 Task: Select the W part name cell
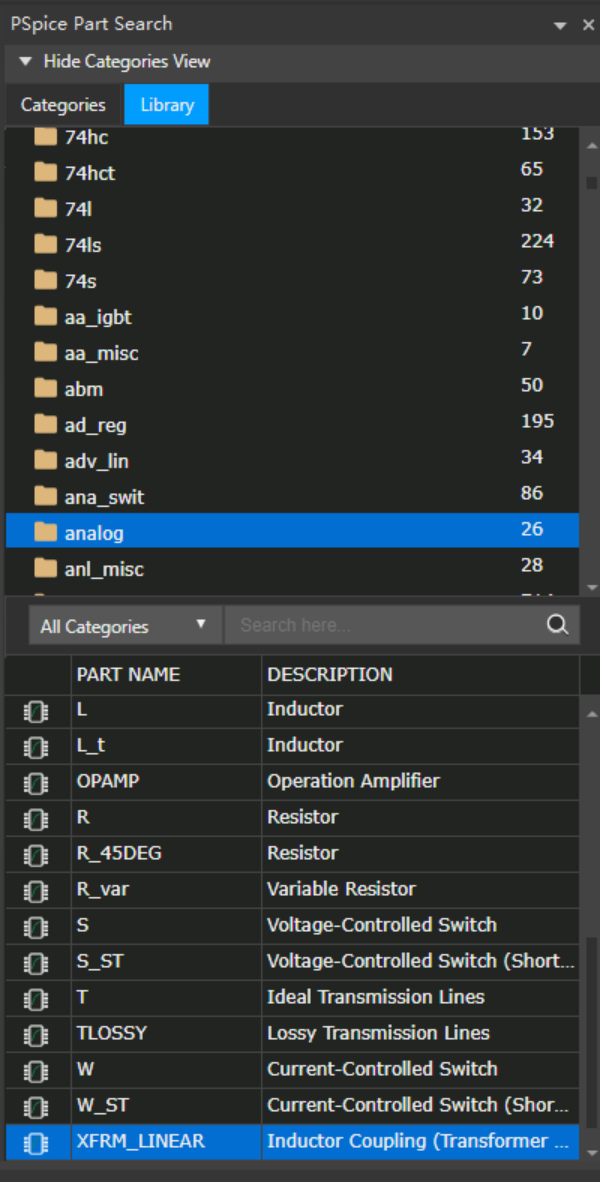(167, 1069)
